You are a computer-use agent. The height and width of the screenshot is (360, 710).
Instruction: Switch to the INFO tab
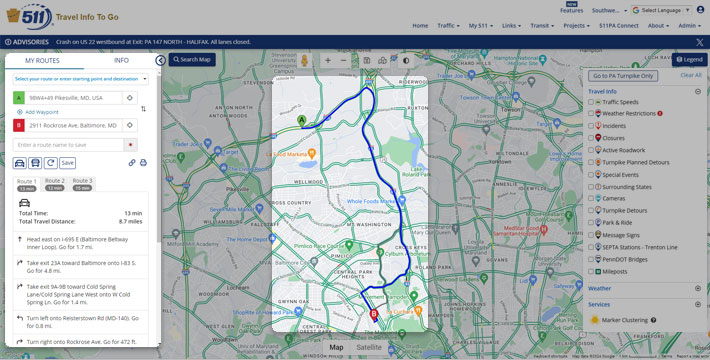121,60
